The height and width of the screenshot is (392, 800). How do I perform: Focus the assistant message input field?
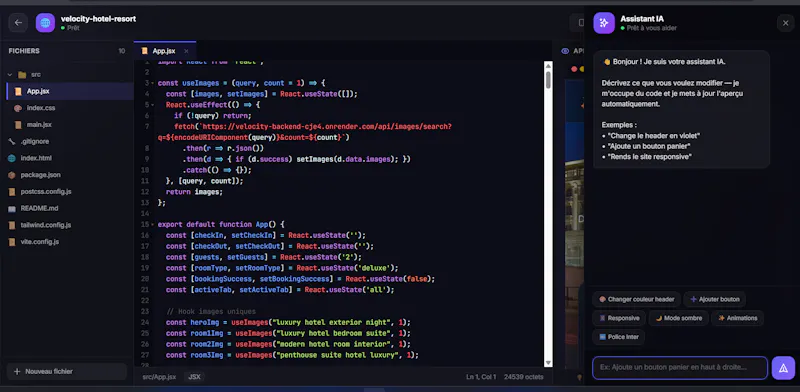680,368
